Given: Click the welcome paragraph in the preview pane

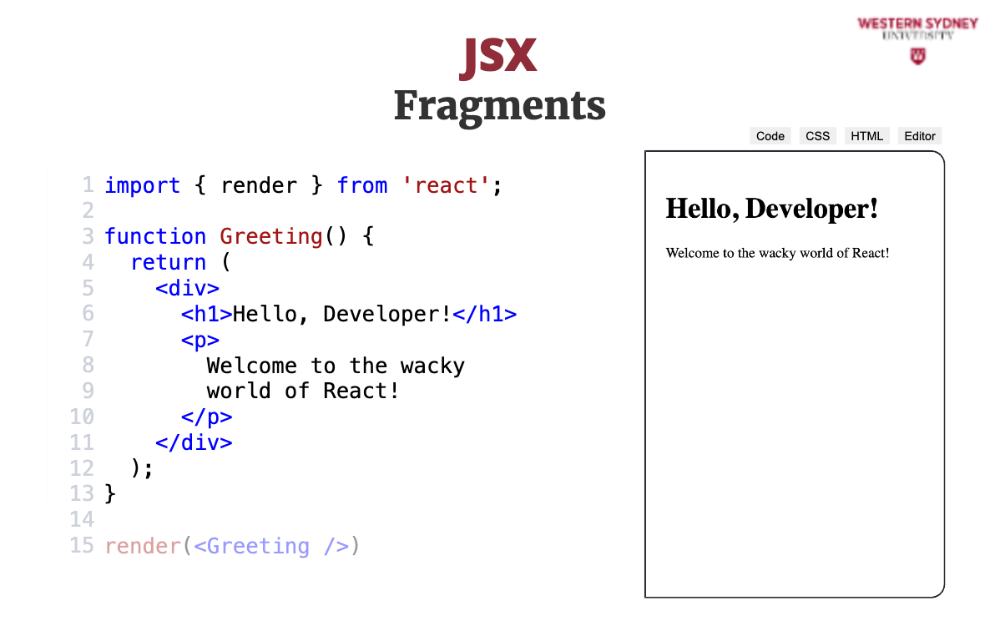Looking at the screenshot, I should coord(777,253).
